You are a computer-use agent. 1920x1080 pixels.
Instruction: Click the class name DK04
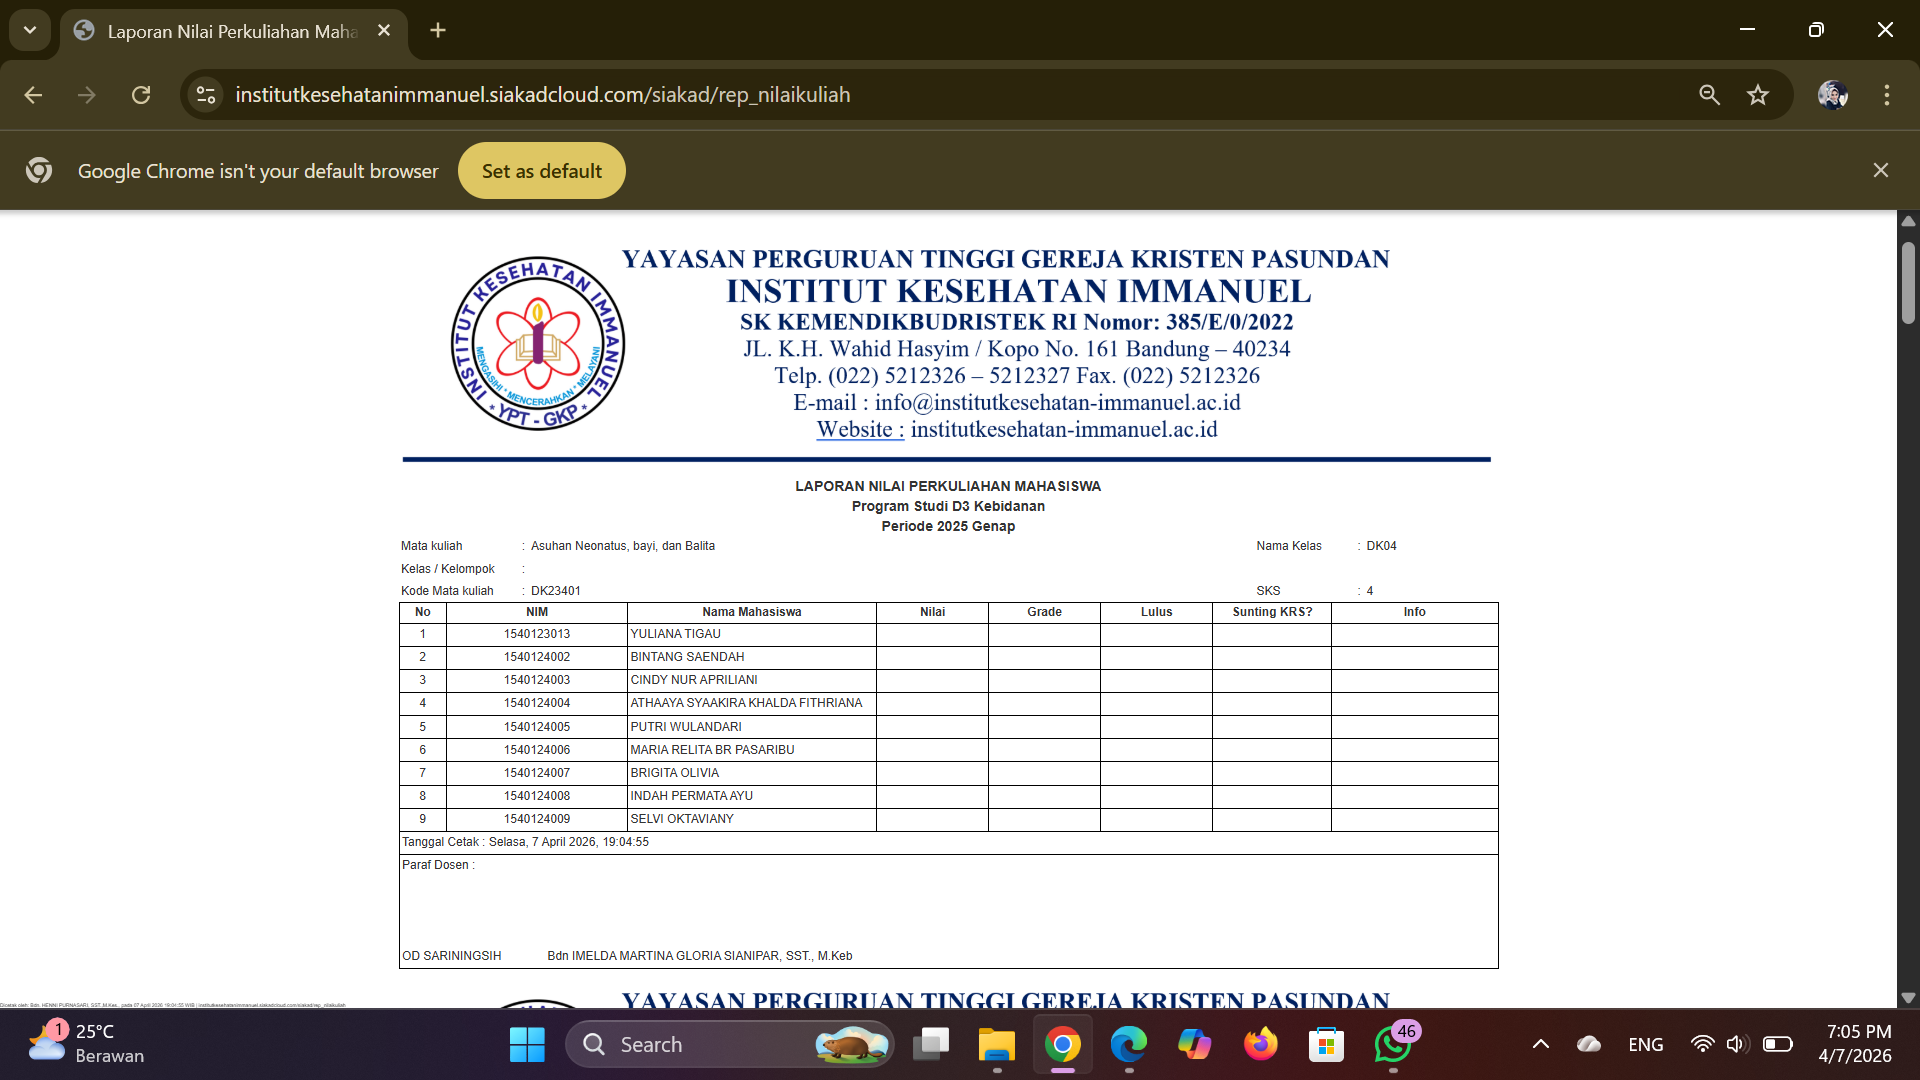pyautogui.click(x=1381, y=546)
